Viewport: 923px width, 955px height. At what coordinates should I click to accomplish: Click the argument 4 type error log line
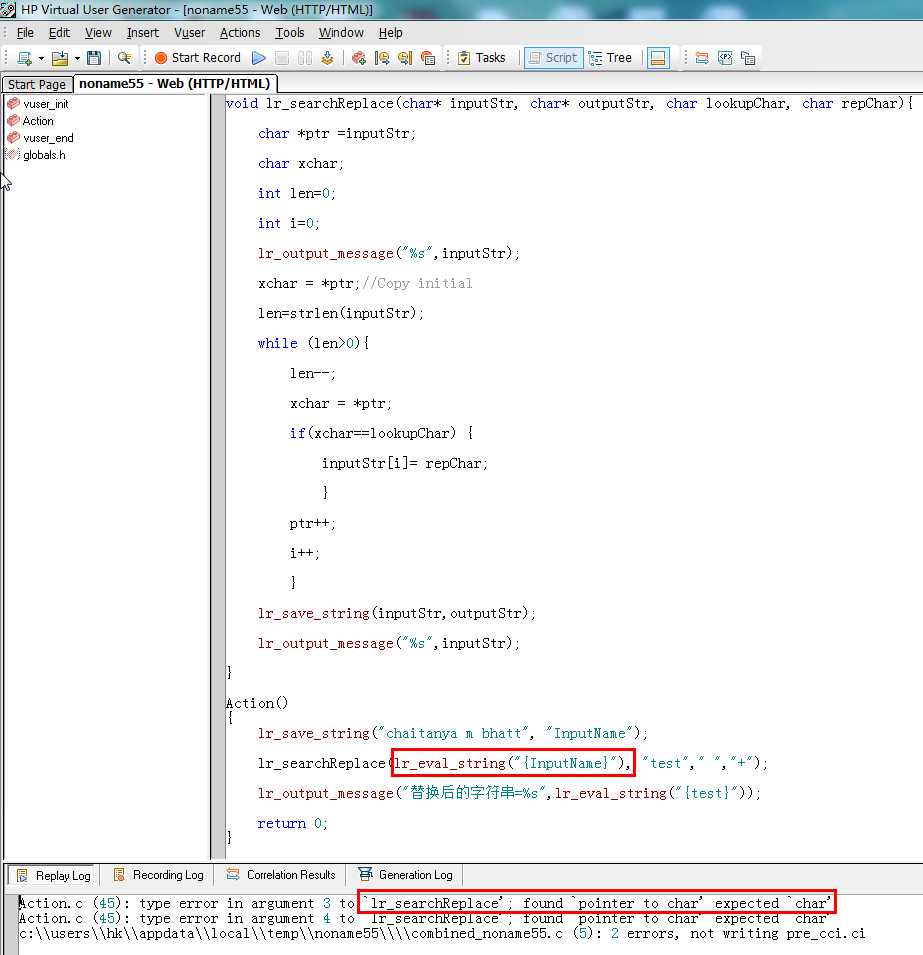(x=425, y=918)
